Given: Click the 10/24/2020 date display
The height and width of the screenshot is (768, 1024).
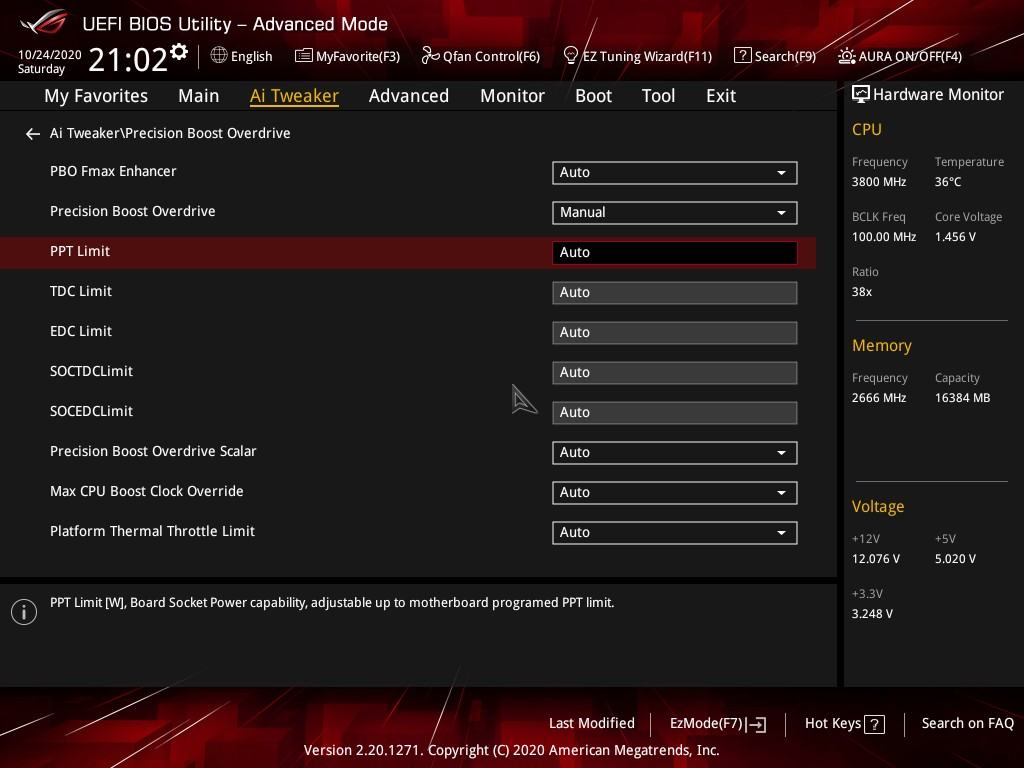Looking at the screenshot, I should [50, 54].
